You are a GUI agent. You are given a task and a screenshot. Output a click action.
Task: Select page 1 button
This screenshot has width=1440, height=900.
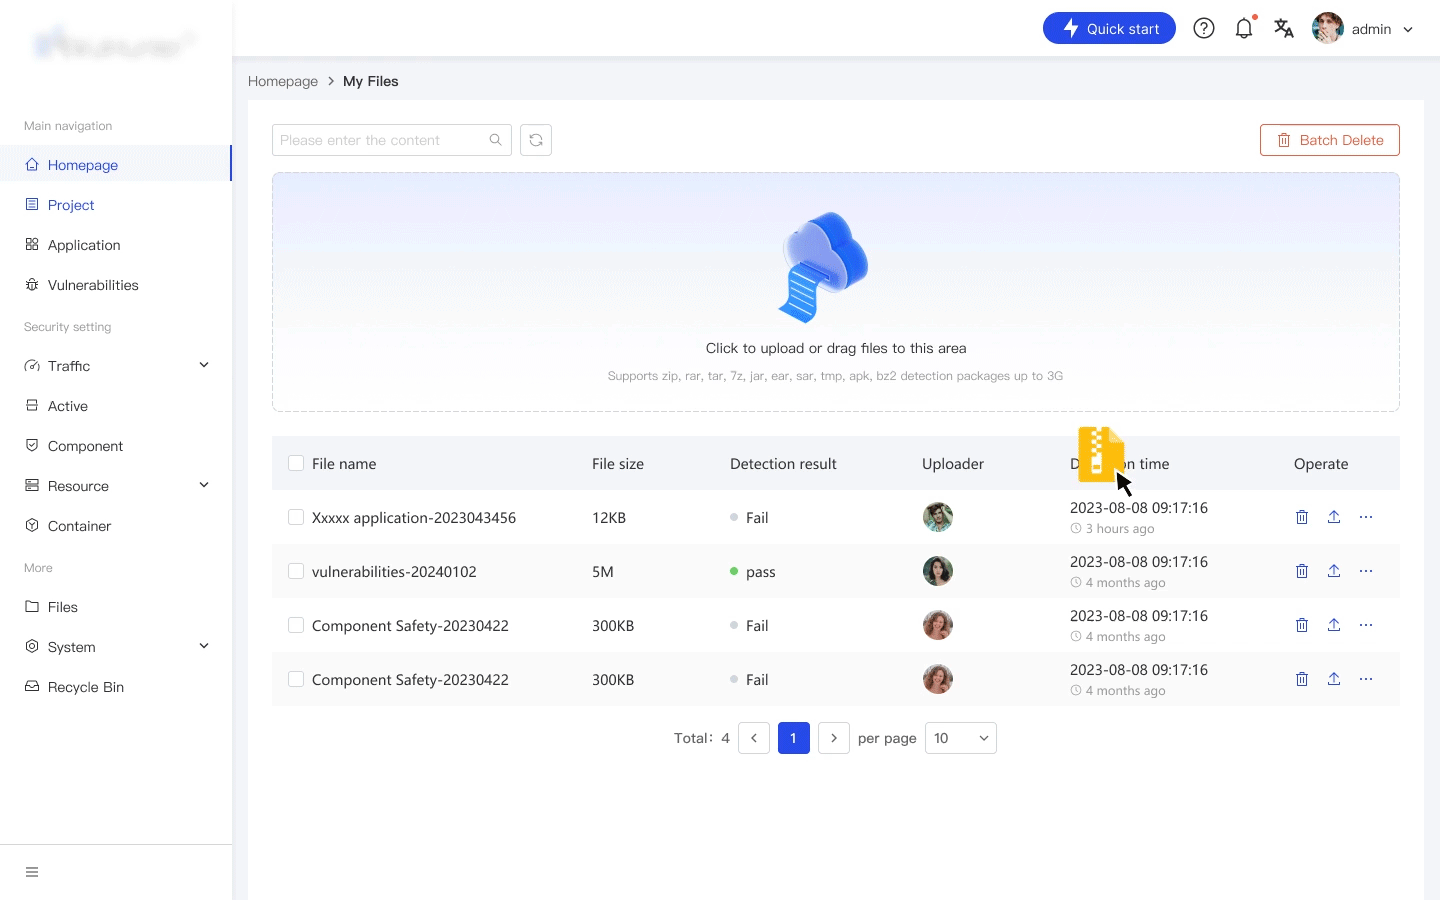[x=794, y=738]
